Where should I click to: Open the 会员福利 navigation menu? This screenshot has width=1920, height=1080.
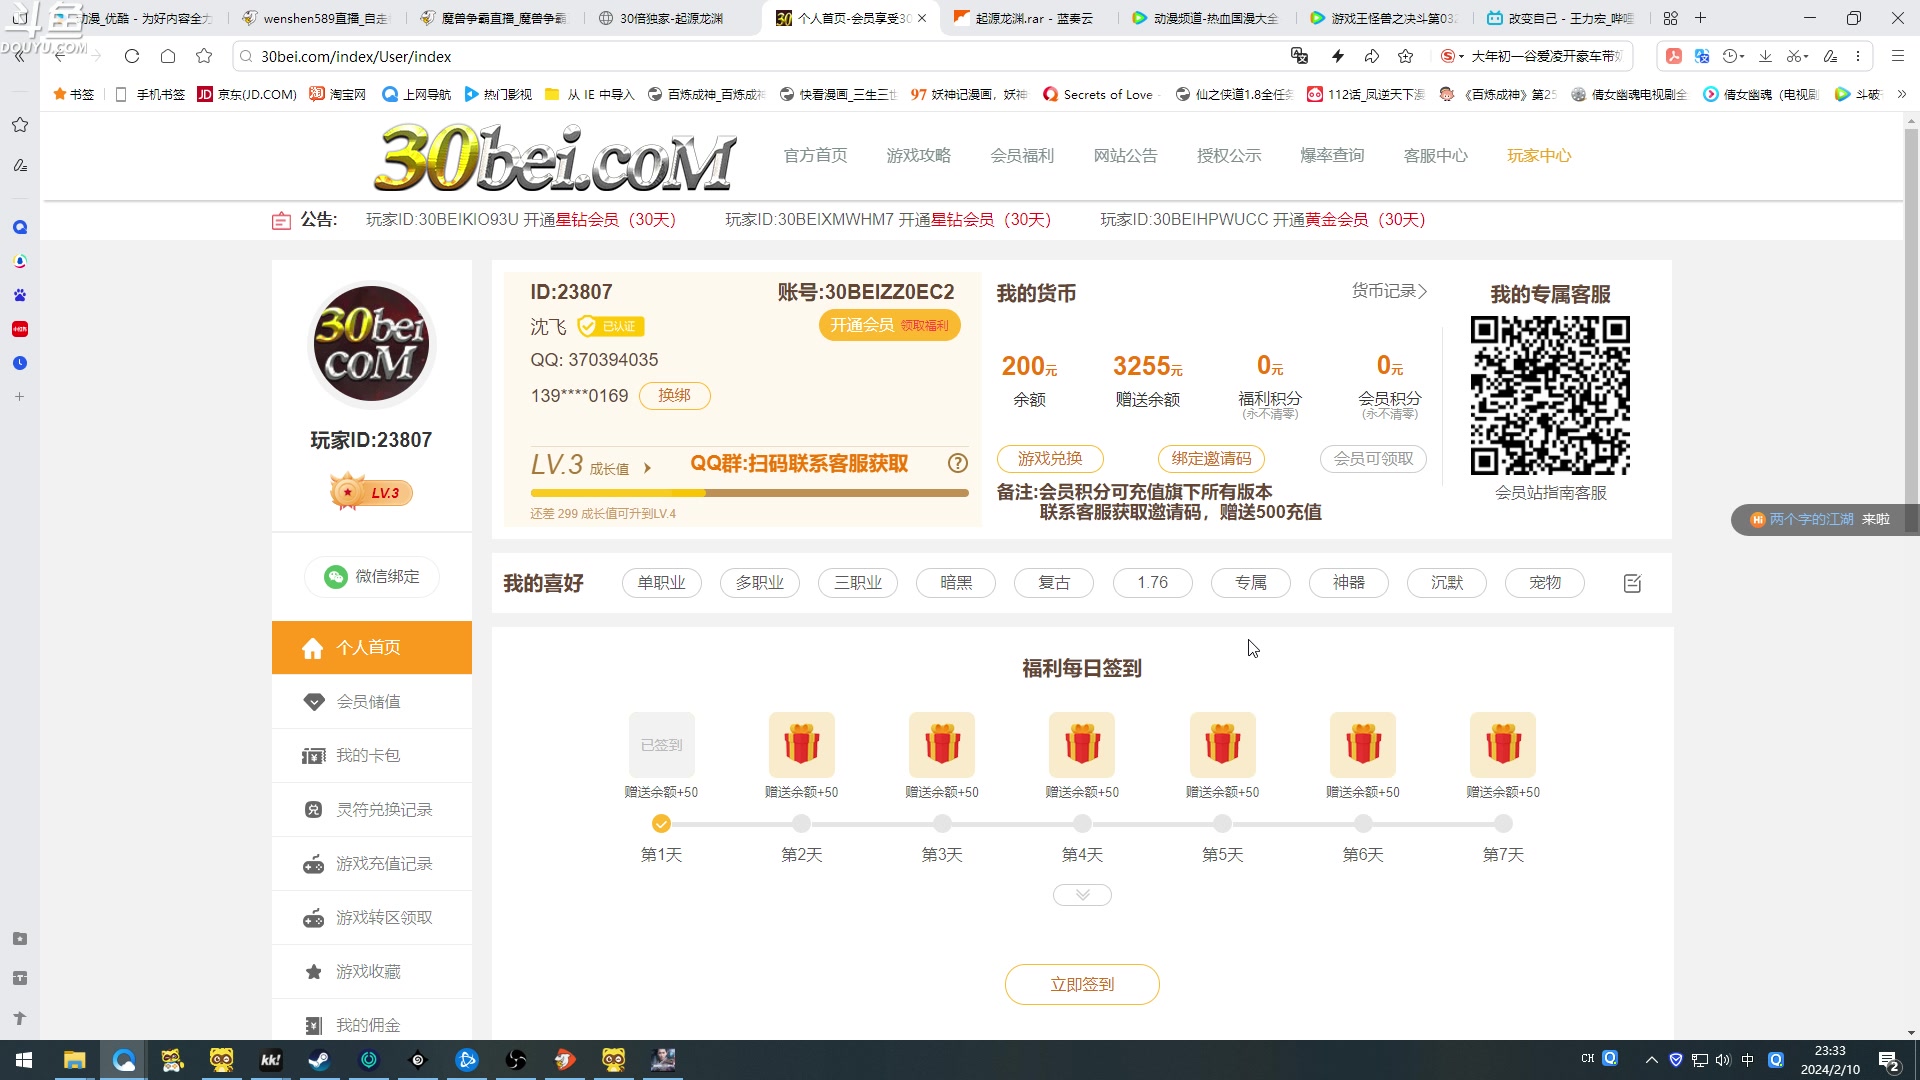coord(1022,155)
